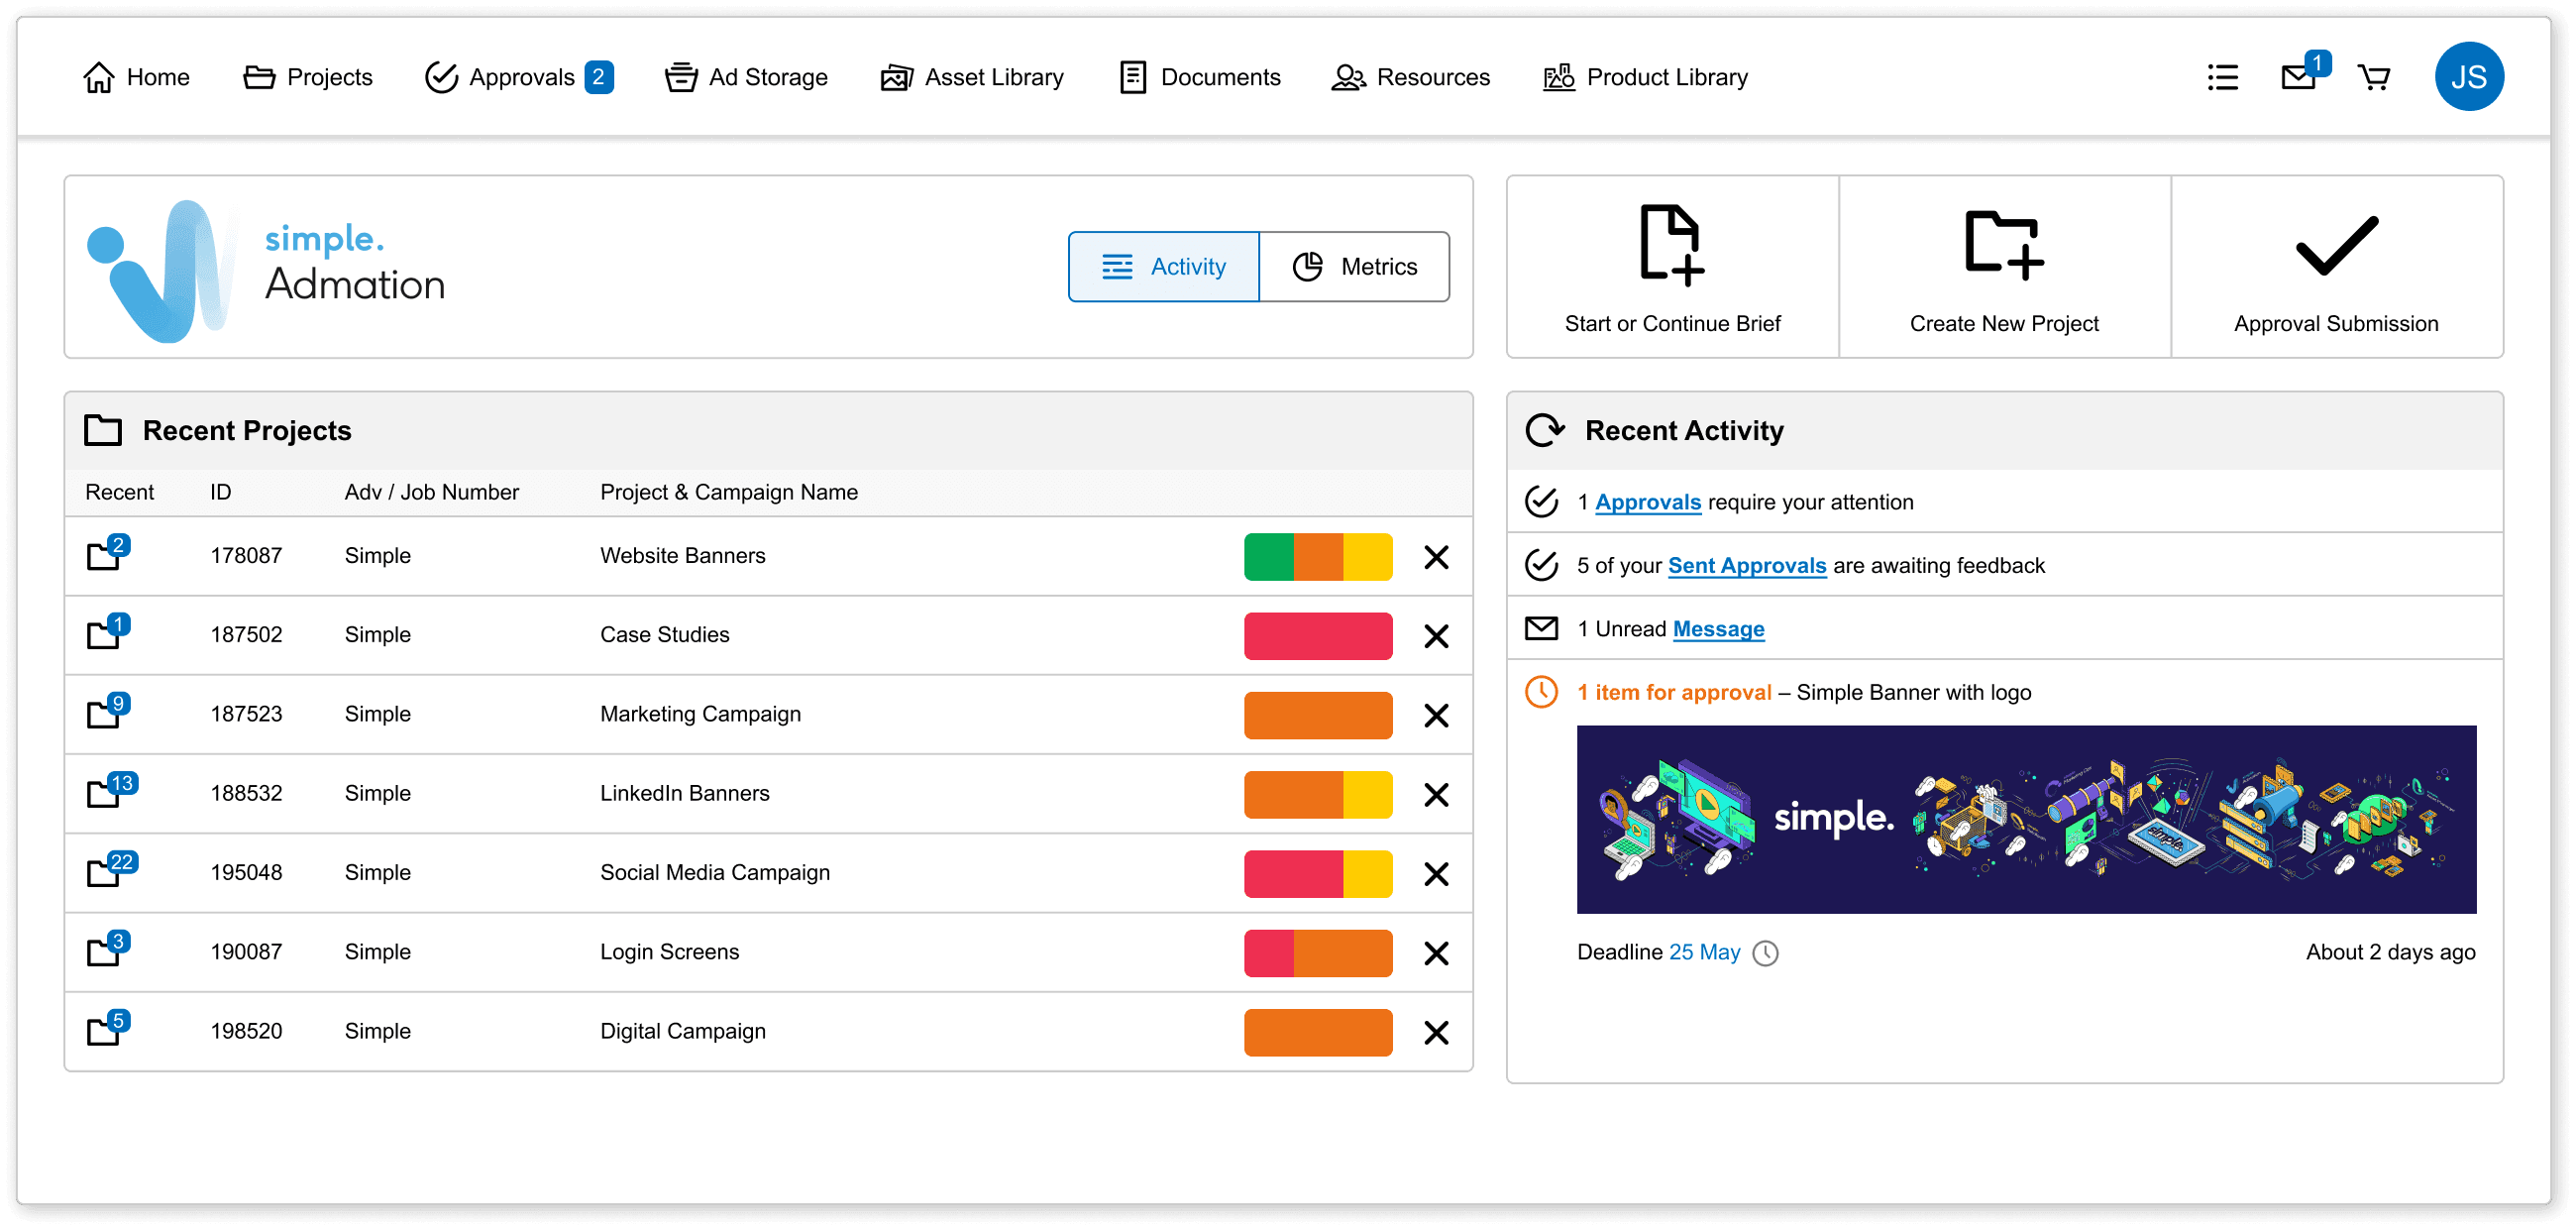Screen dimensions: 2576x1229
Task: Click the Website Banners progress bar
Action: pyautogui.click(x=1318, y=556)
